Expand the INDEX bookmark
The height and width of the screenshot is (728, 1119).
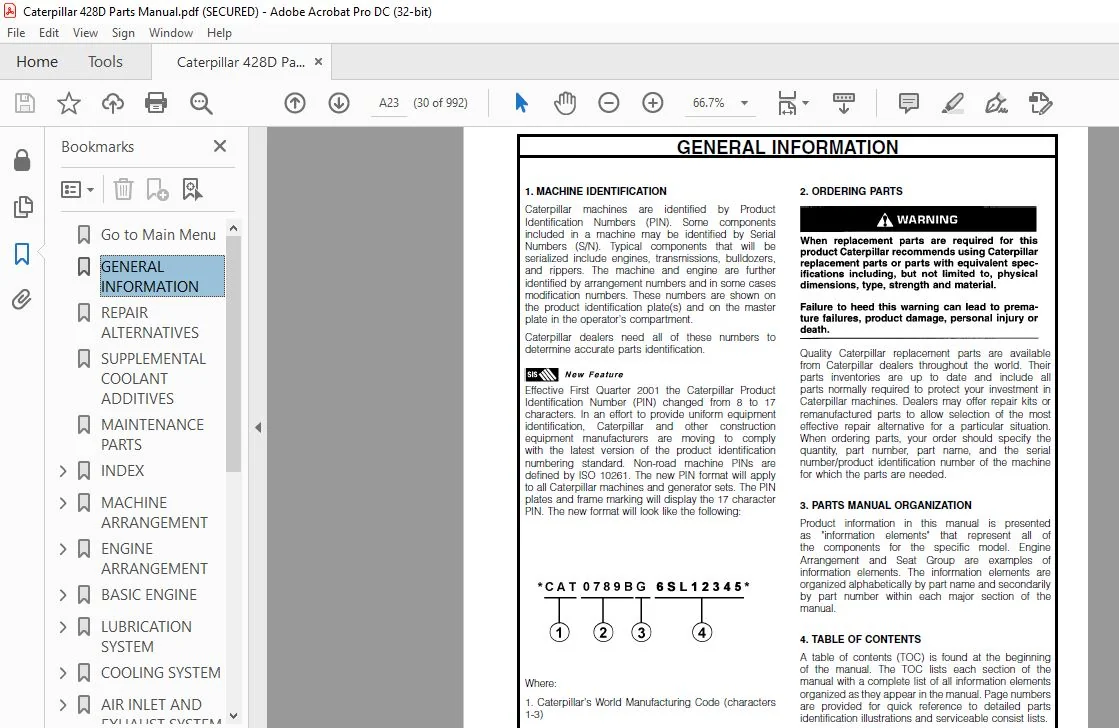[x=63, y=470]
